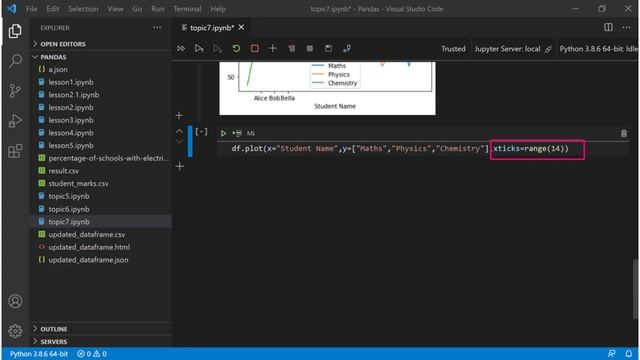Interrupt kernel with red stop icon
Screen dimensions: 640x360
pos(254,49)
